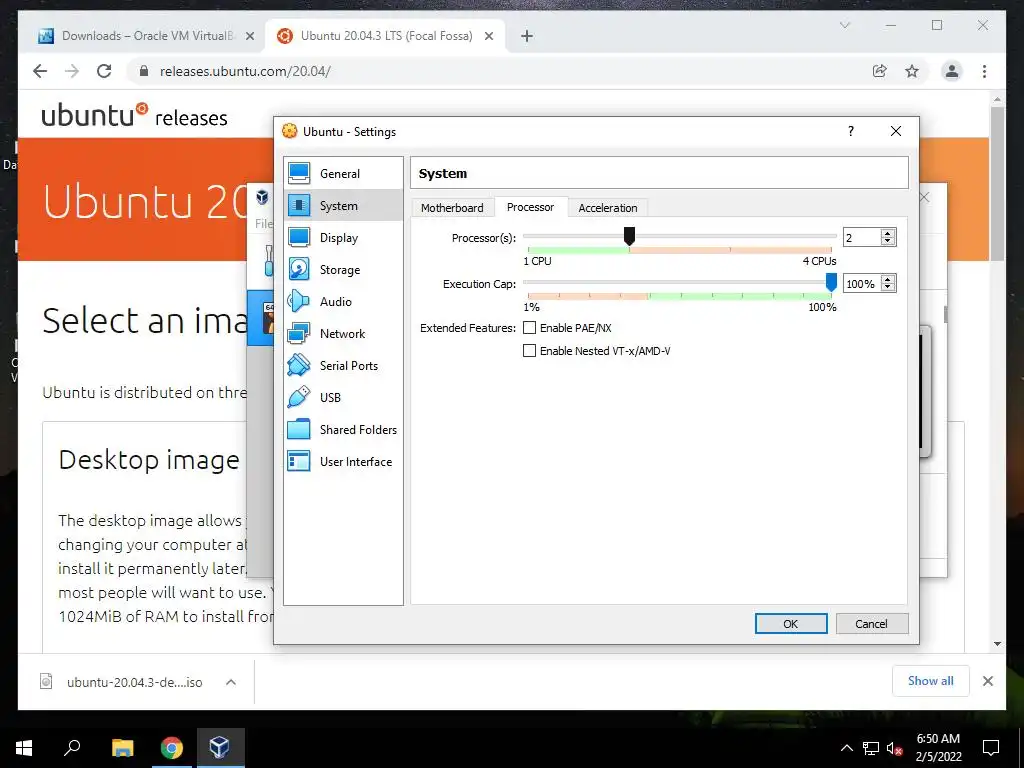The height and width of the screenshot is (768, 1024).
Task: Decrease processor count spinner down arrow
Action: pos(888,241)
